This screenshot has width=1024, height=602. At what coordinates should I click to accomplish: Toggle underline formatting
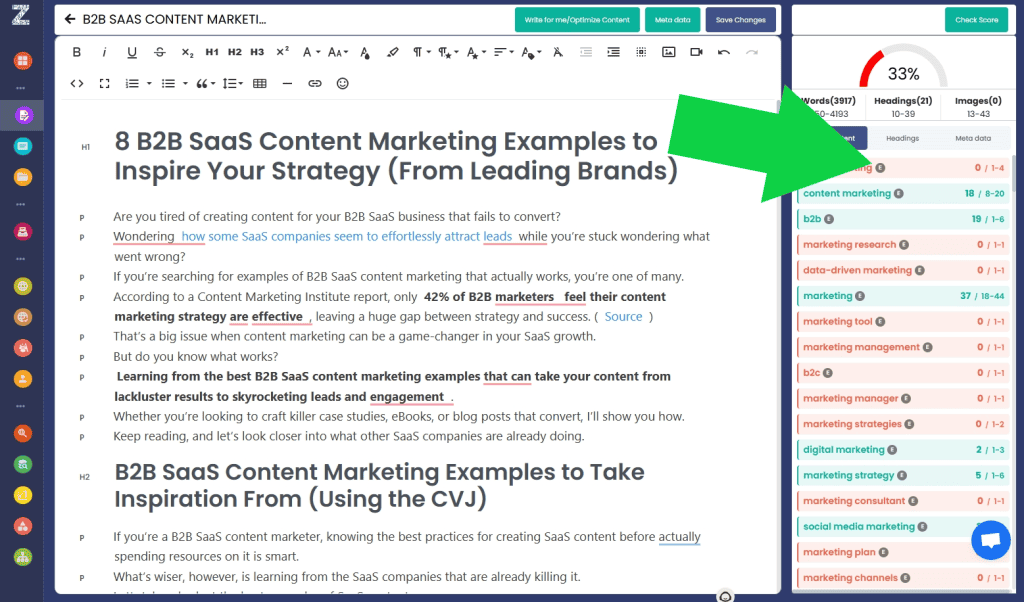click(132, 52)
